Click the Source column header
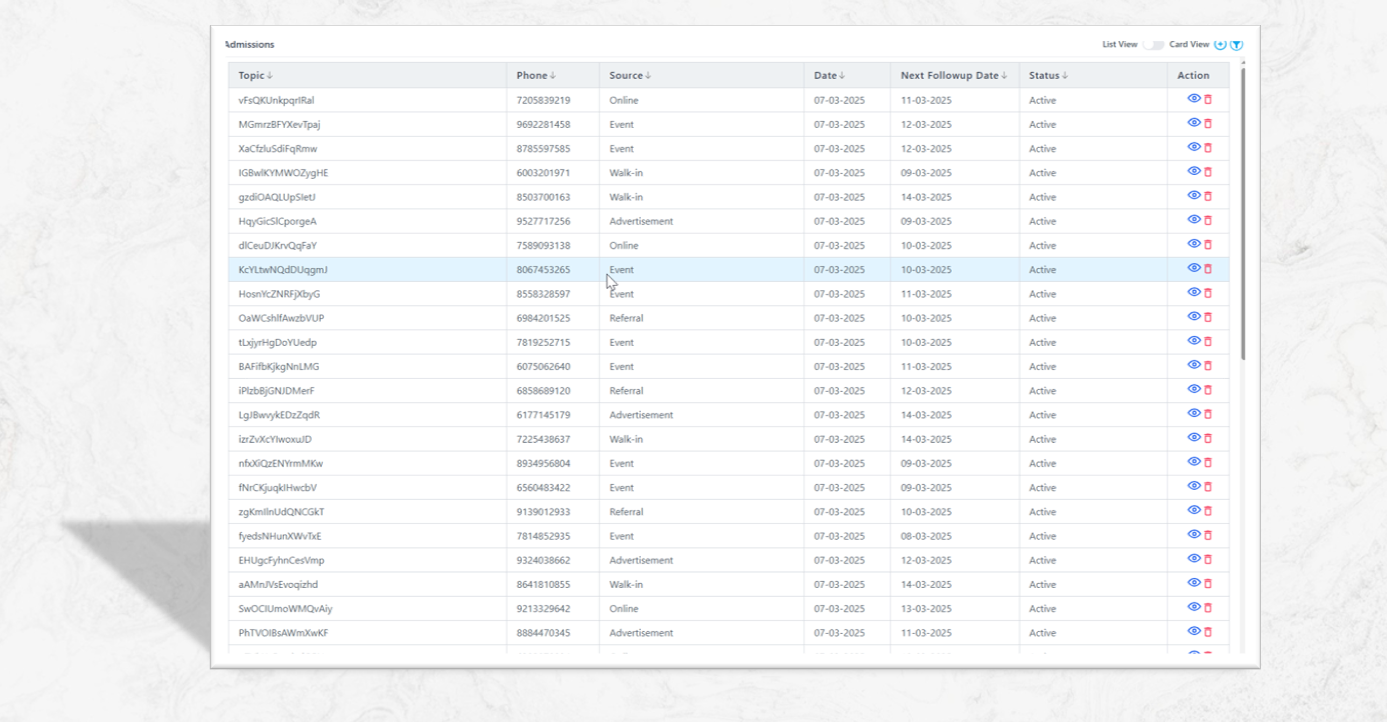 (x=626, y=76)
